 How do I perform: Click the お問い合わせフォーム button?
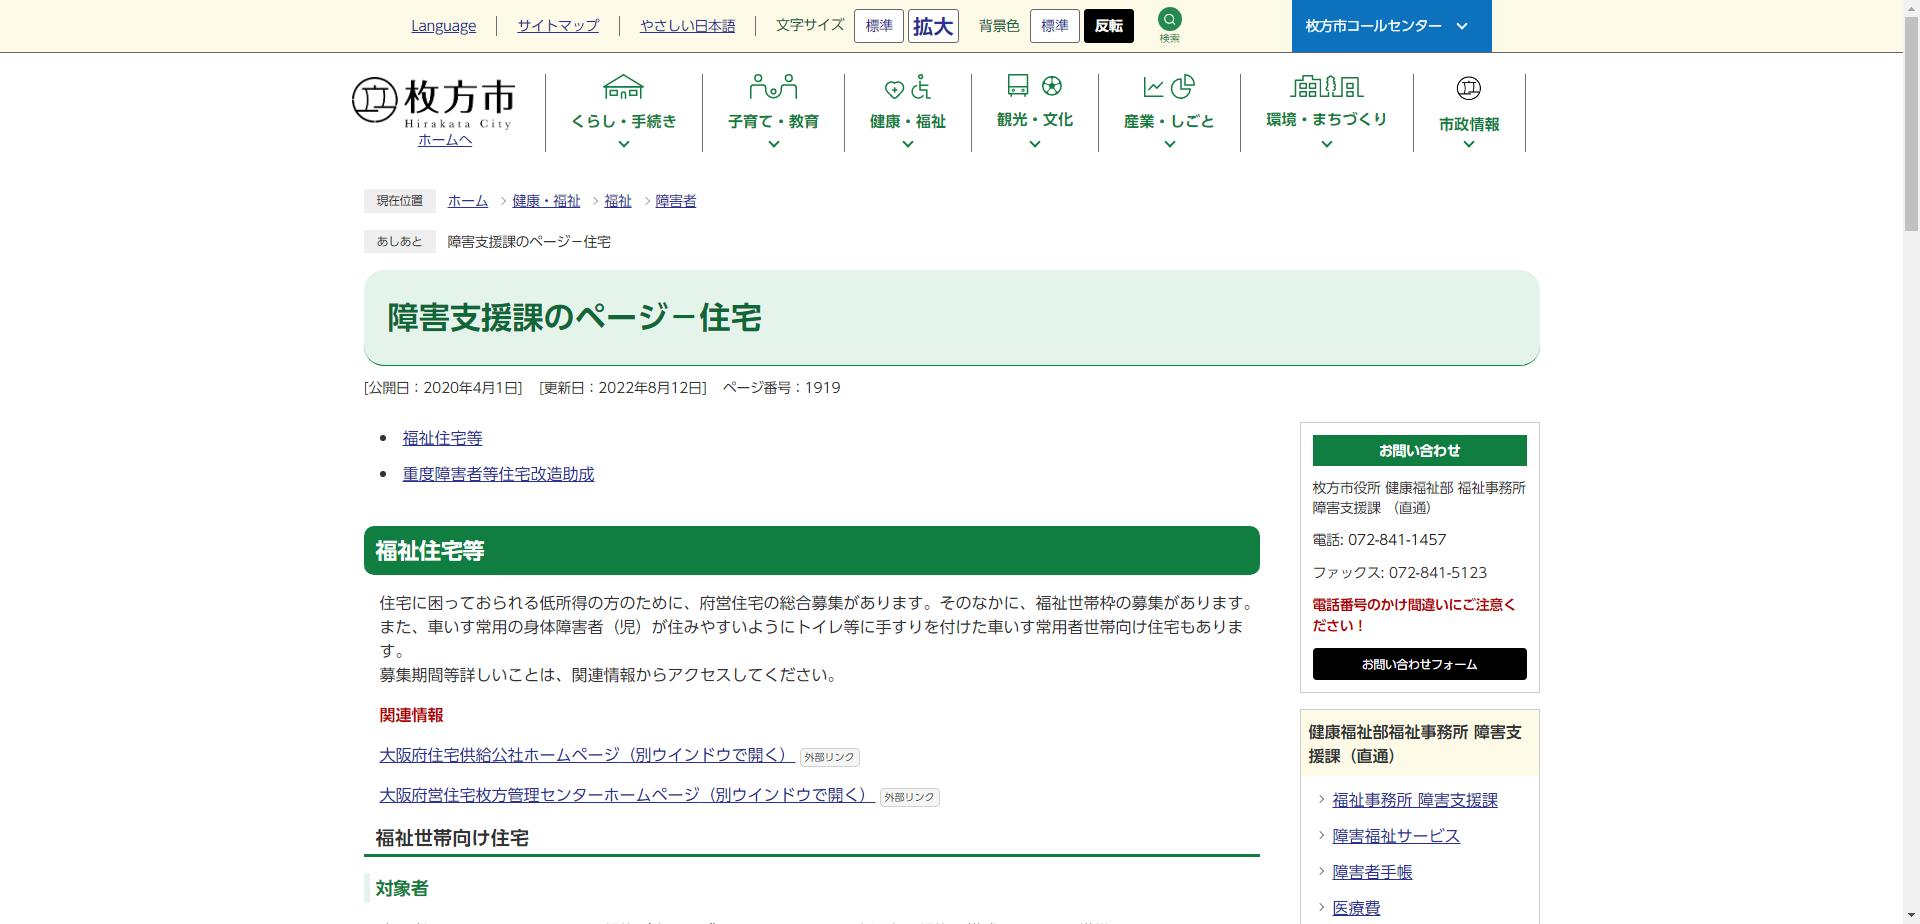(1419, 664)
